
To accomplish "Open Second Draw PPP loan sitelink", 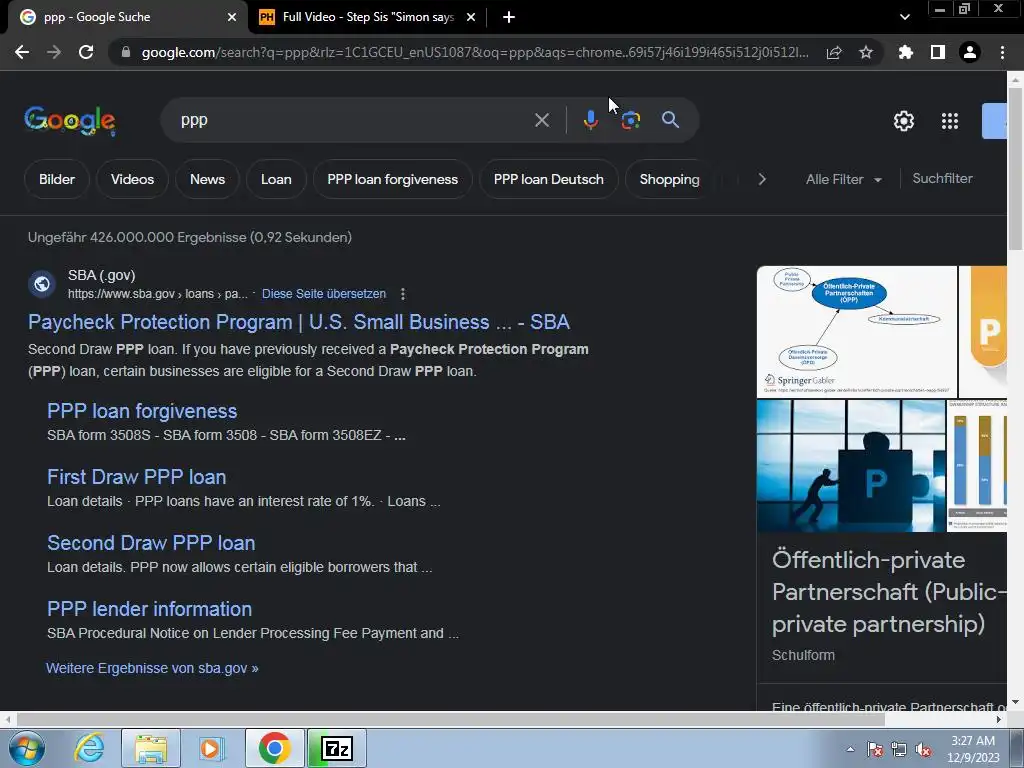I will tap(151, 543).
